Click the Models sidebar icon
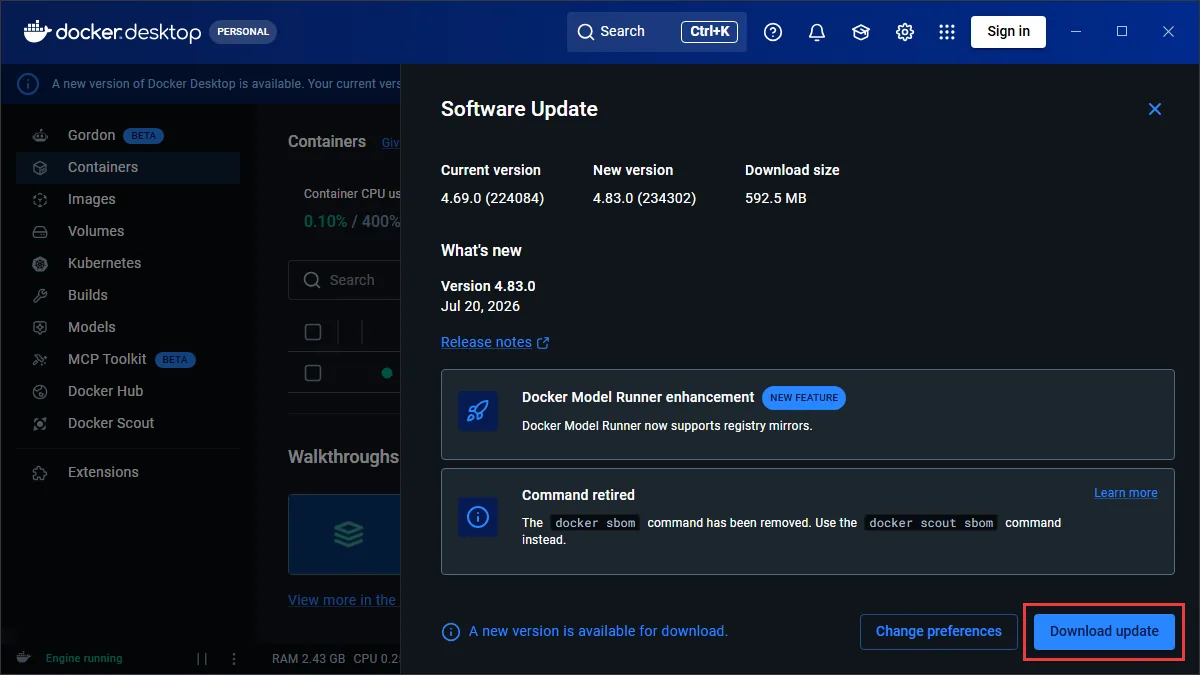The width and height of the screenshot is (1200, 675). 40,327
